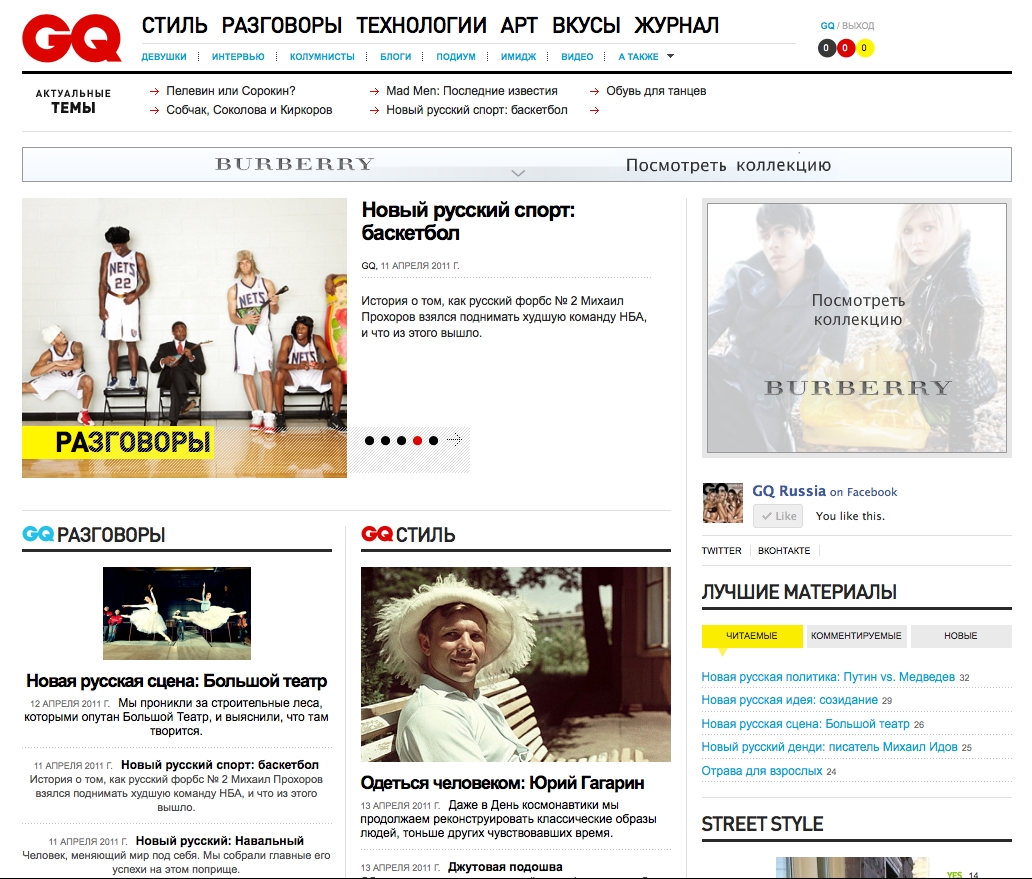Viewport: 1032px width, 879px height.
Task: Select the НОВЫЕ tab
Action: click(x=961, y=636)
